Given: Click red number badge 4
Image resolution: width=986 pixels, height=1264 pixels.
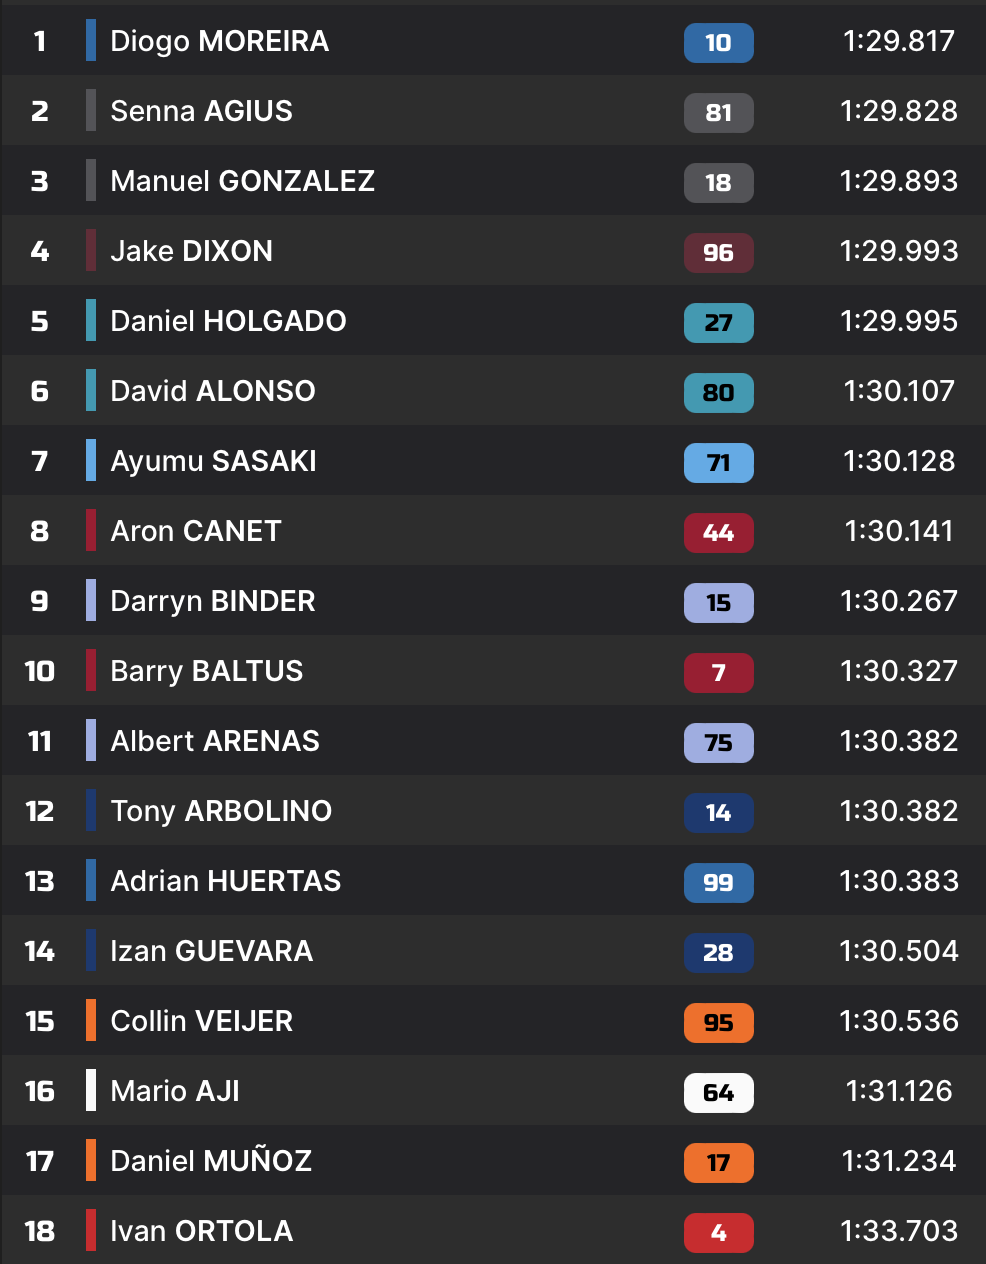Looking at the screenshot, I should [x=718, y=1233].
